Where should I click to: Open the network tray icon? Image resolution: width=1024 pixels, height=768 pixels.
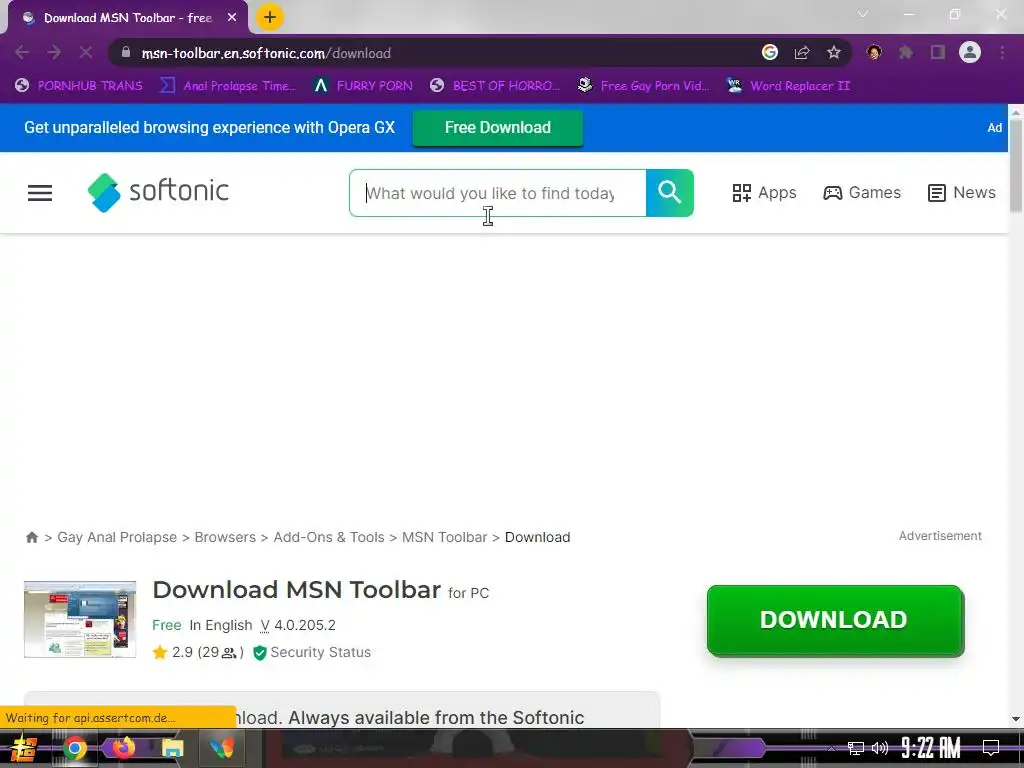(x=856, y=748)
